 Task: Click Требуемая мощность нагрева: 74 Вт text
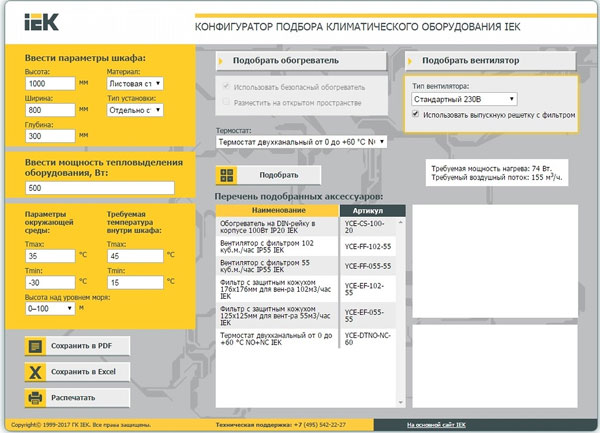coord(492,169)
